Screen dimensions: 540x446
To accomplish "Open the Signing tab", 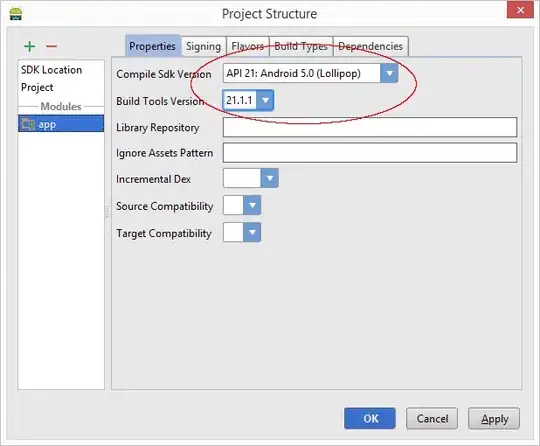I will point(203,46).
